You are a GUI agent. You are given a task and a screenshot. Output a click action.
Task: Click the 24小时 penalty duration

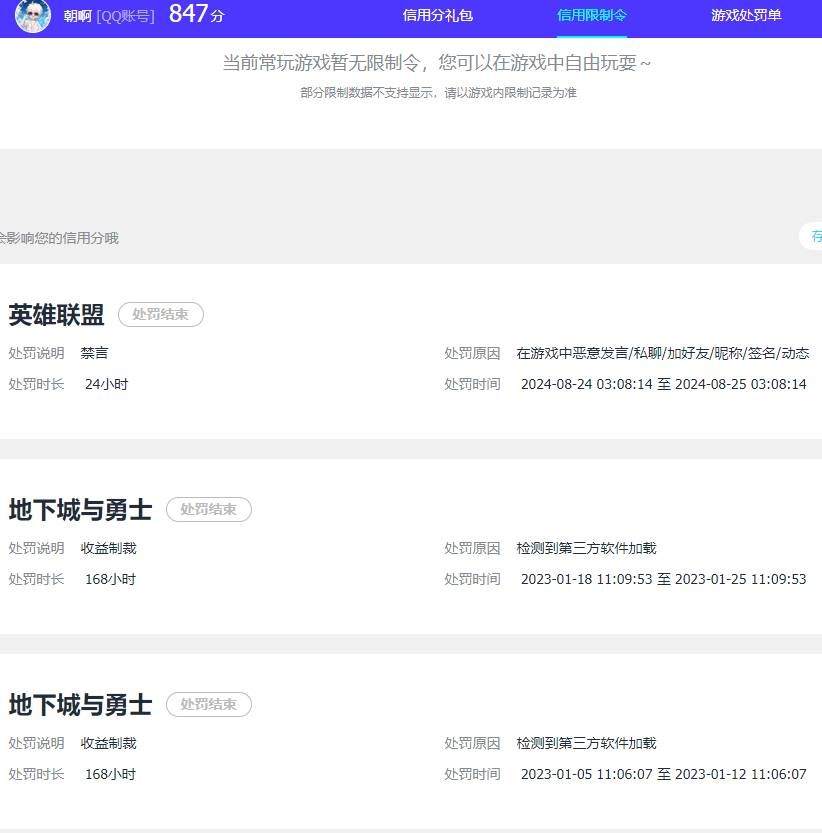(106, 384)
